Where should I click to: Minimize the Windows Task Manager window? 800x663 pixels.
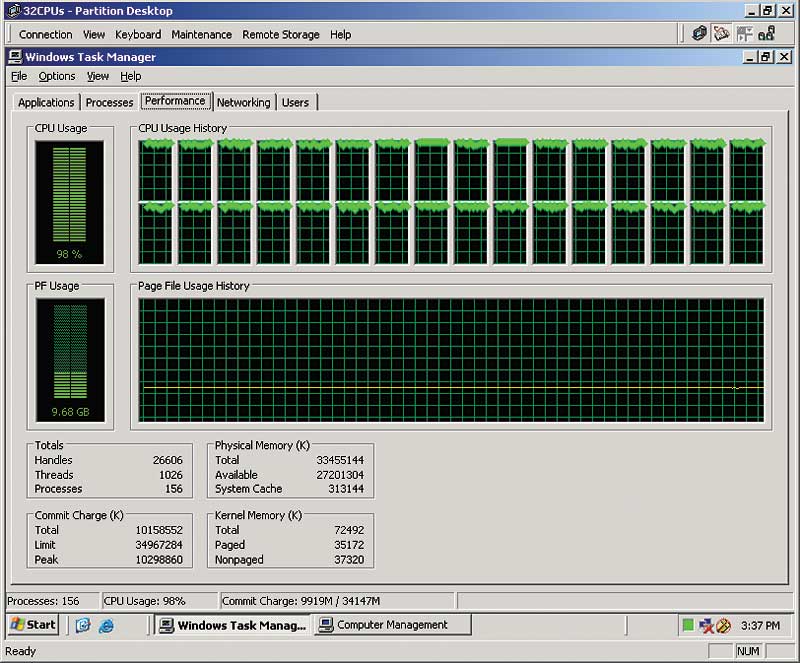click(x=749, y=57)
